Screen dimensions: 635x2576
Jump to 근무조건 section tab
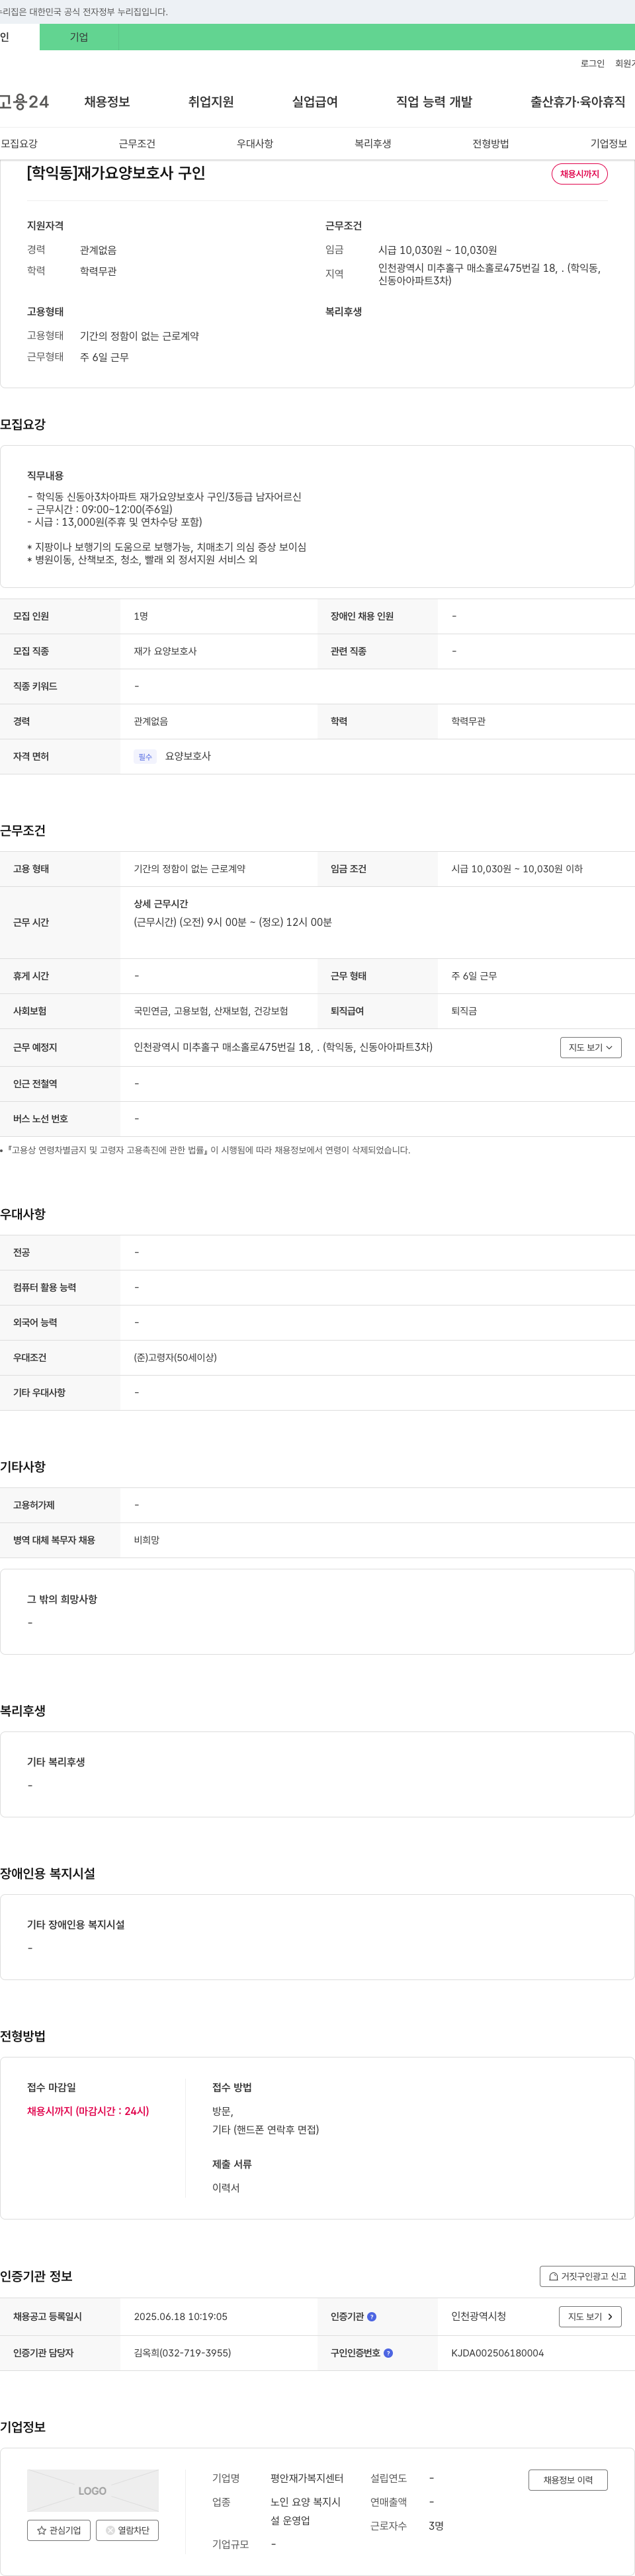pyautogui.click(x=137, y=144)
